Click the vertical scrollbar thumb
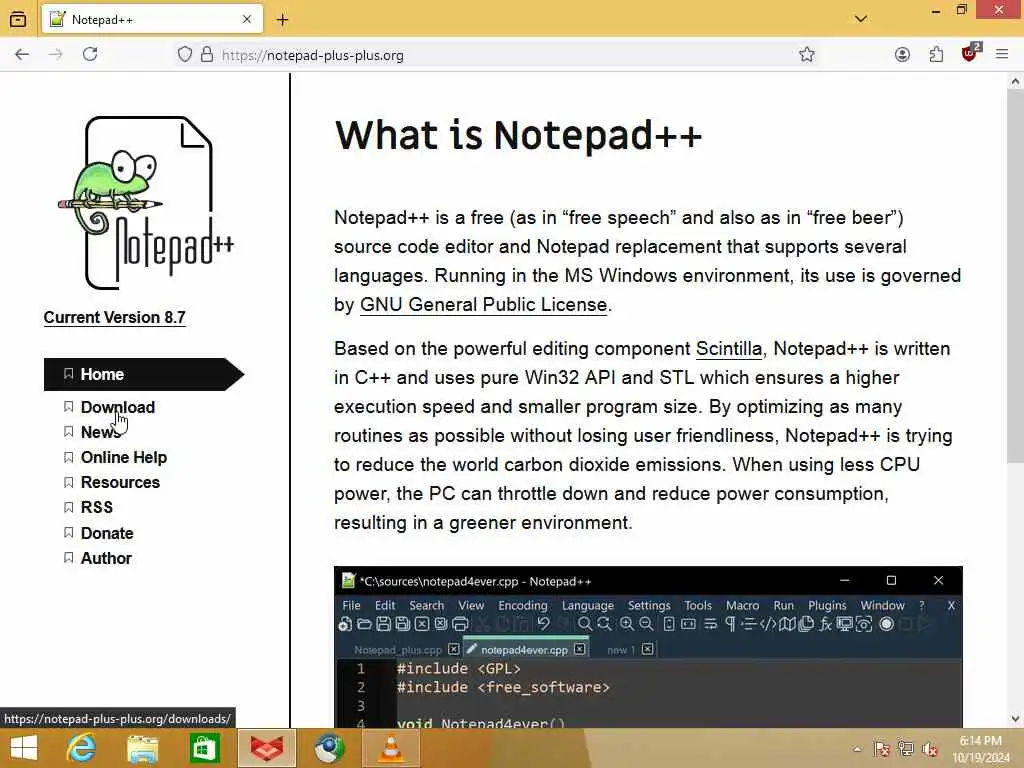 [x=1015, y=276]
